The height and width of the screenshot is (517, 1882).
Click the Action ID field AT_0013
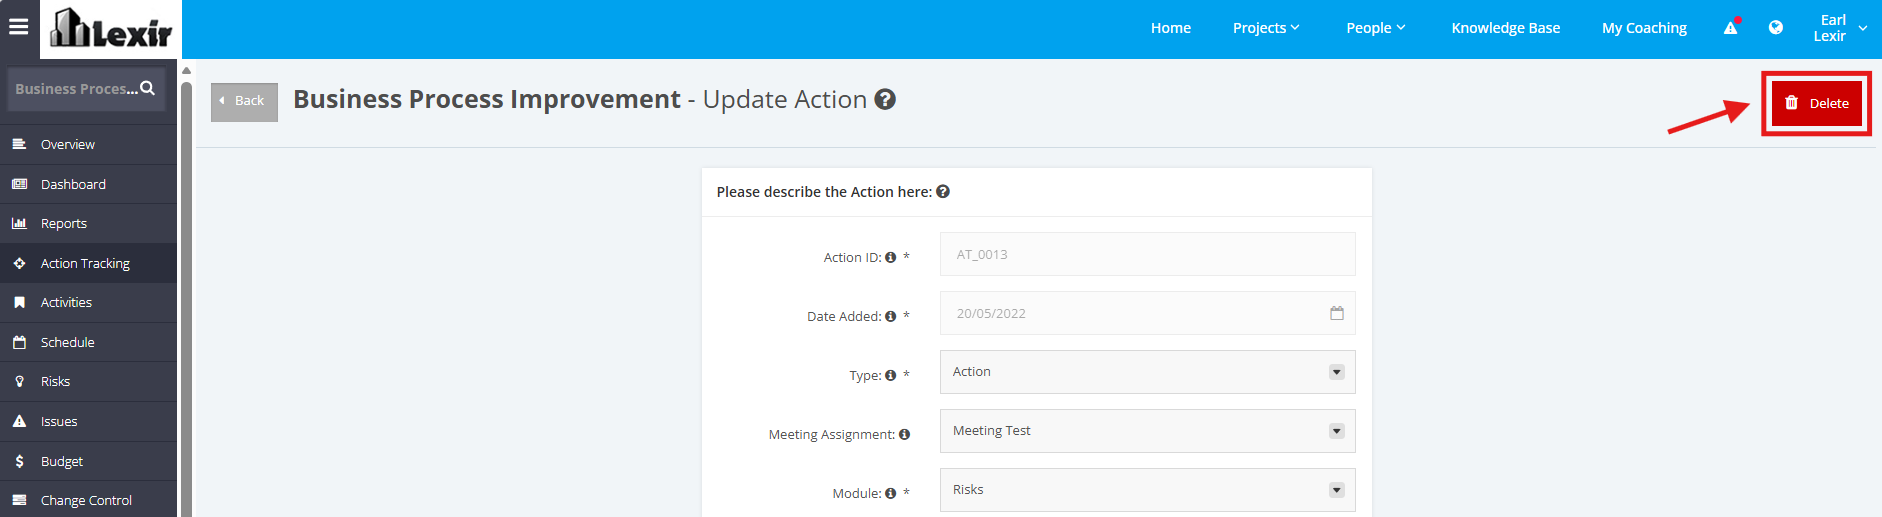1148,254
